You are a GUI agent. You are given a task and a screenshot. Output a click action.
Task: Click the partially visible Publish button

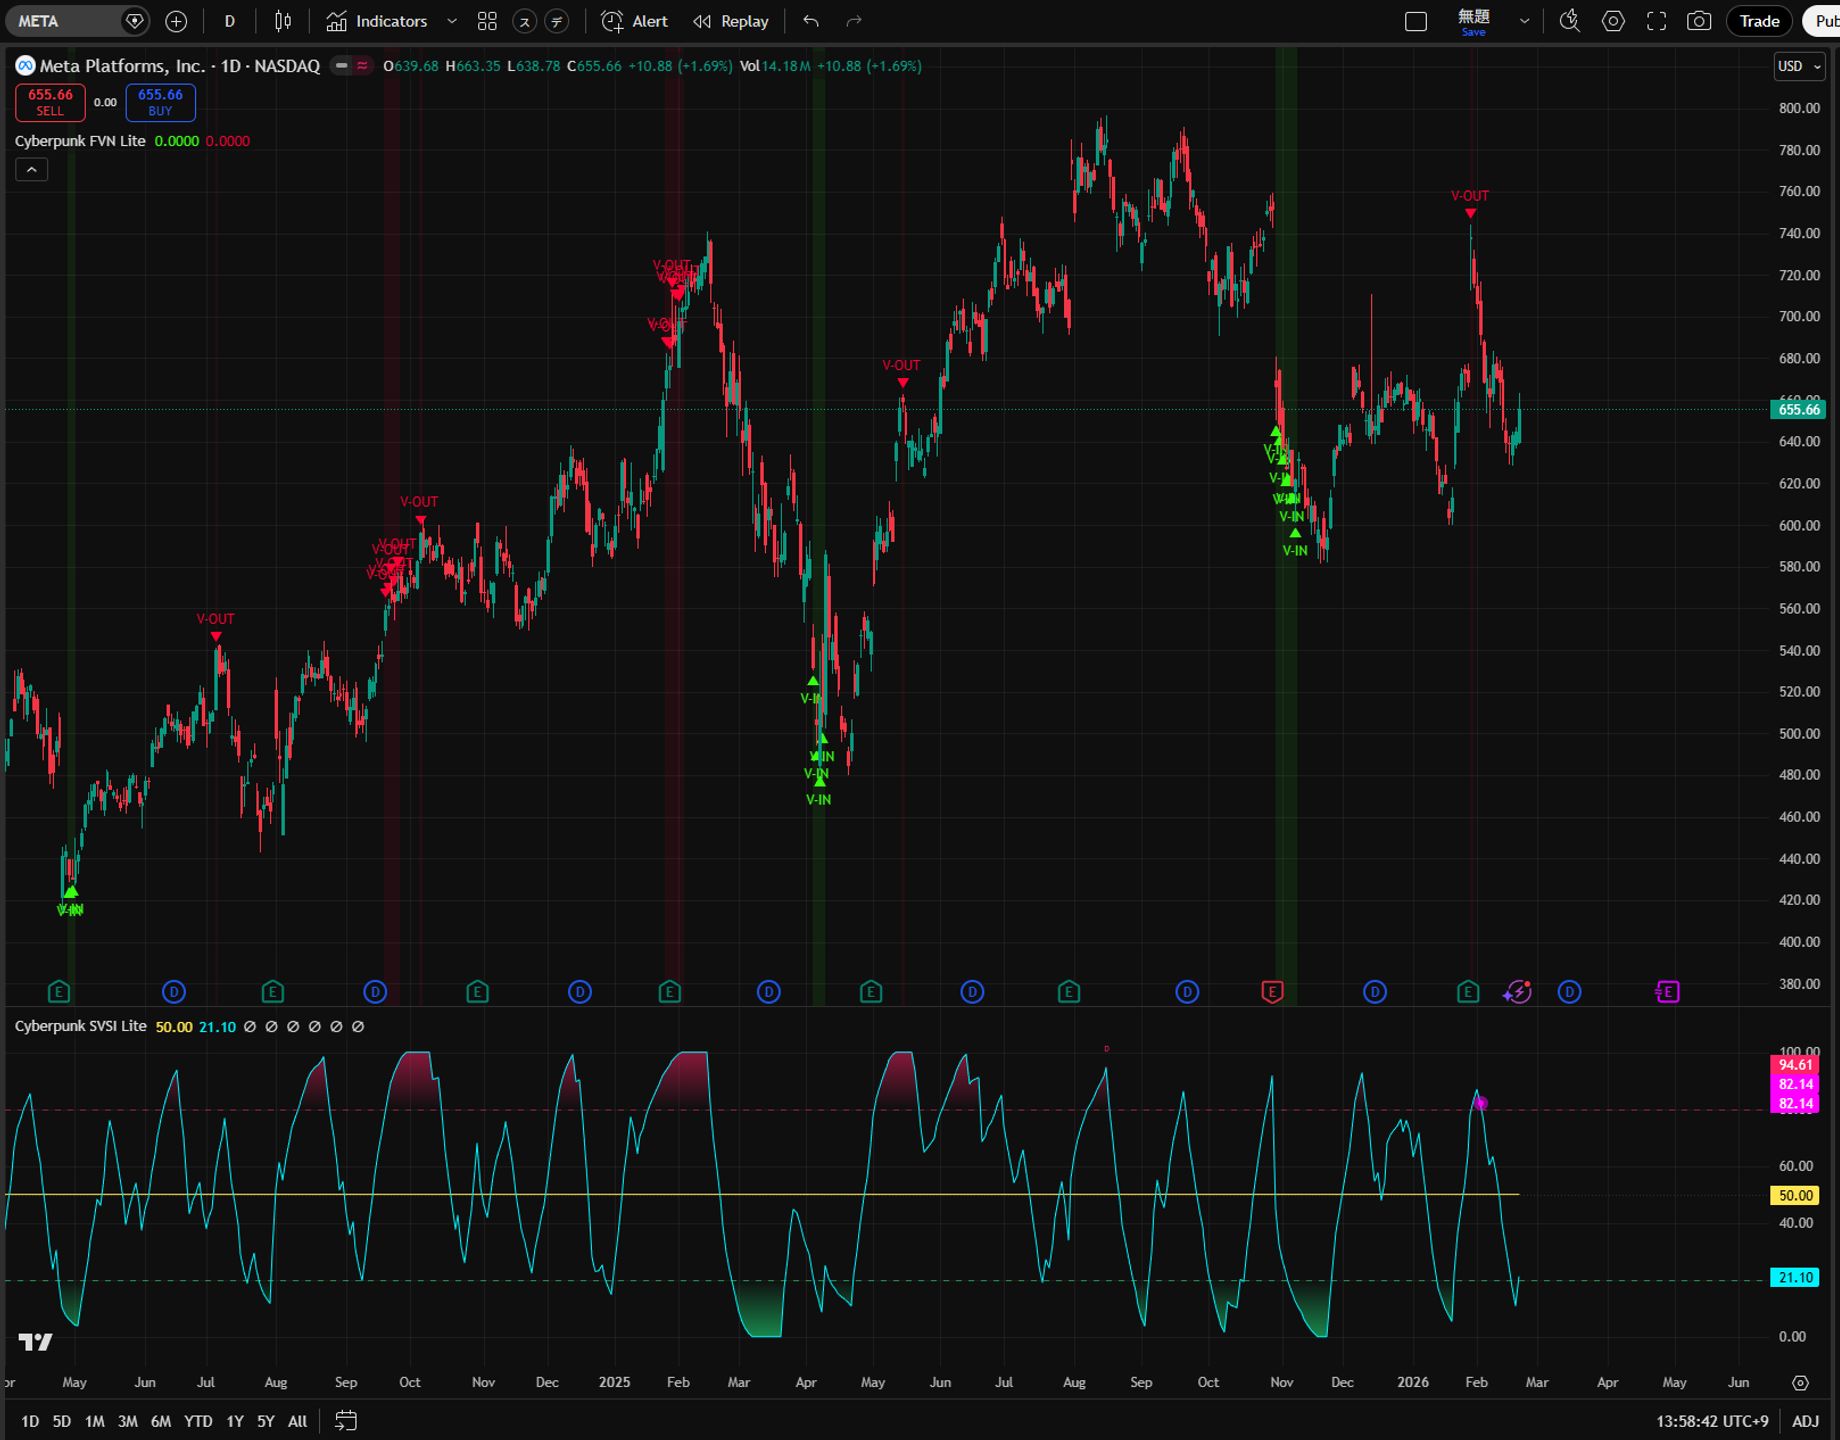coord(1822,21)
